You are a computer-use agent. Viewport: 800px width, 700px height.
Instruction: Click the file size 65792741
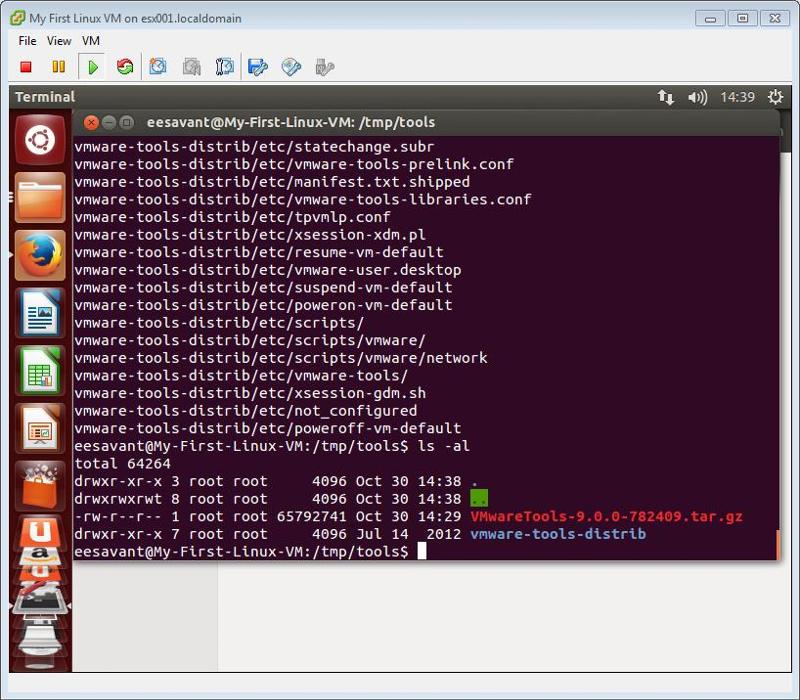pos(311,516)
